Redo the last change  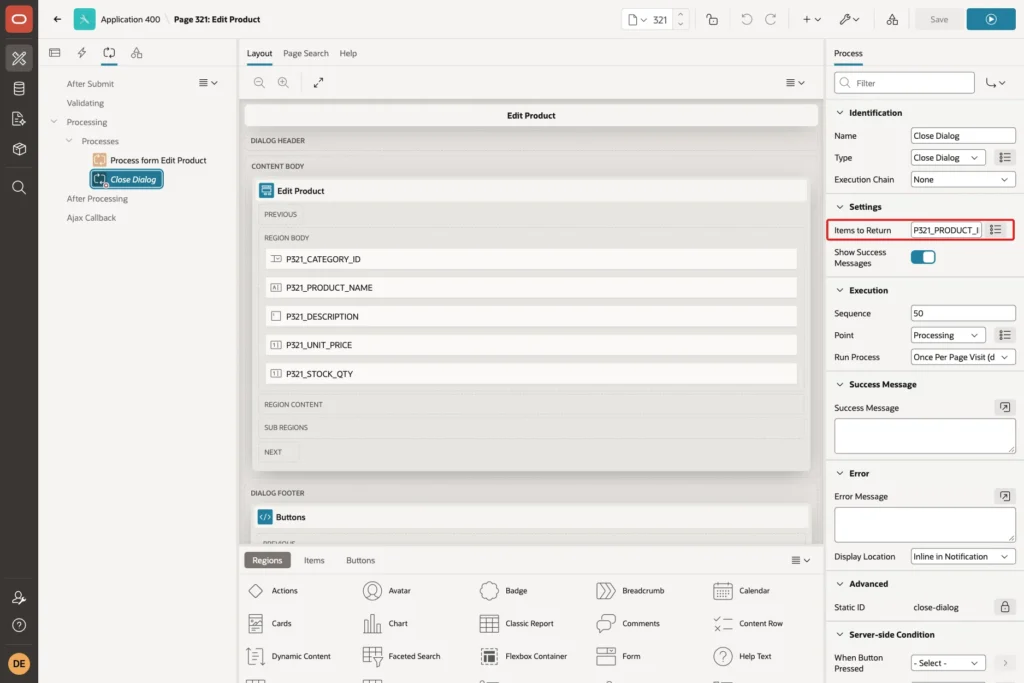tap(771, 20)
